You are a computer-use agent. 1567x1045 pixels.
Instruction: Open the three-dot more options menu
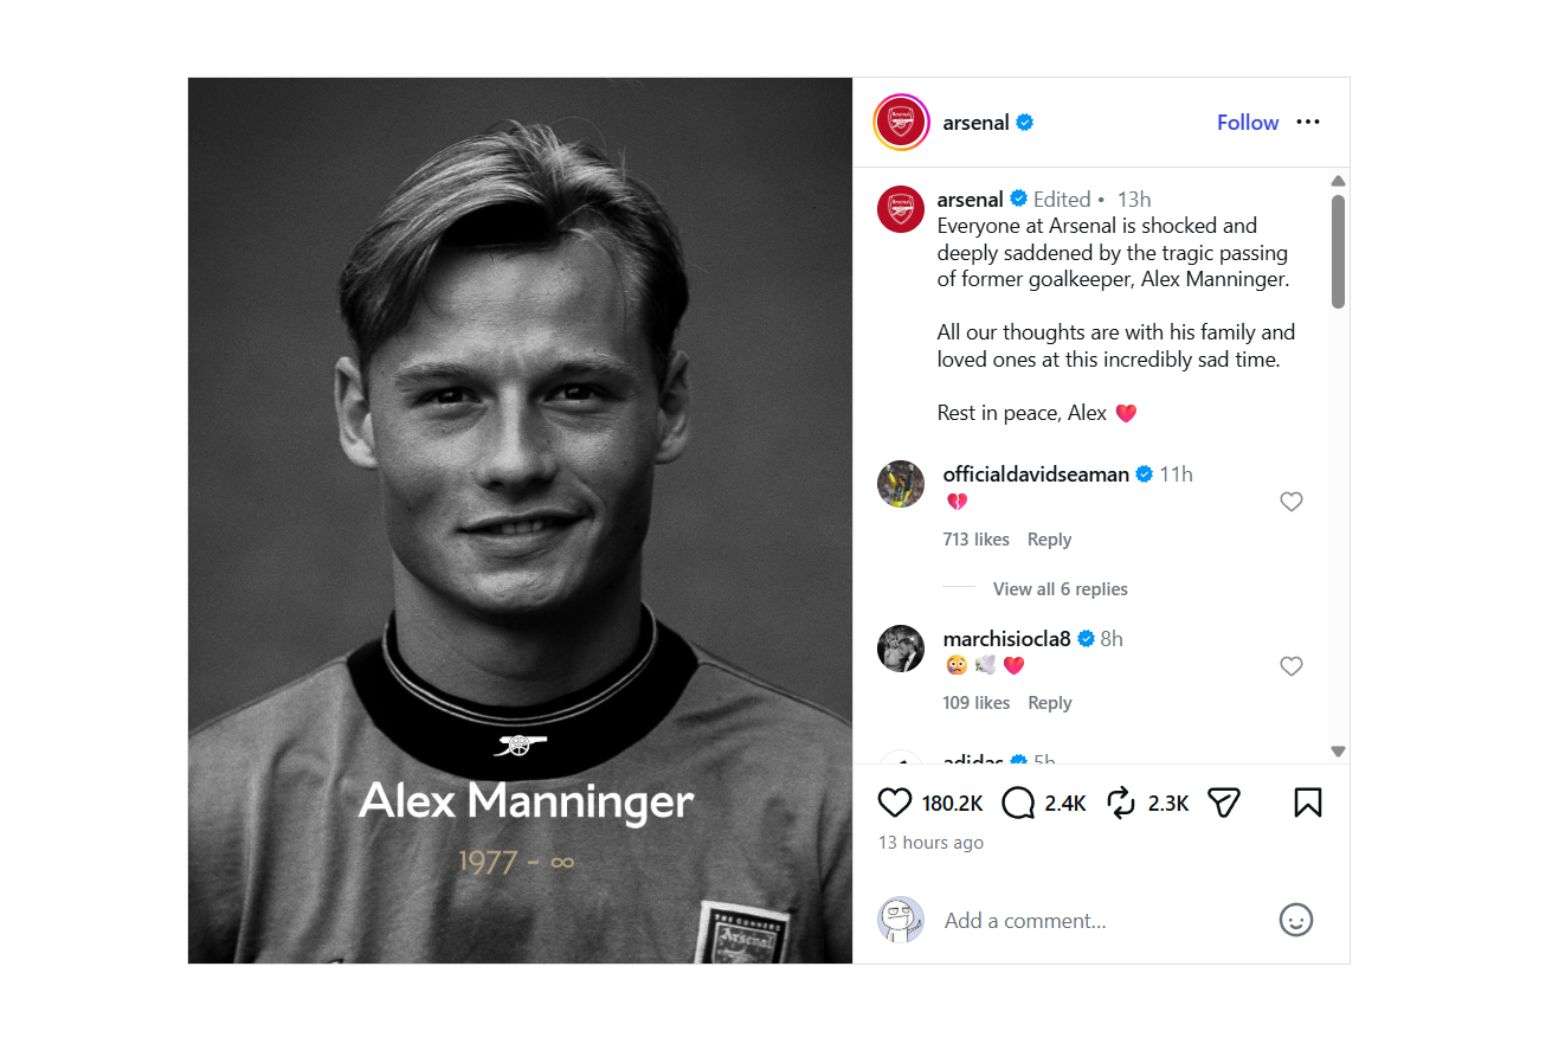[1307, 122]
